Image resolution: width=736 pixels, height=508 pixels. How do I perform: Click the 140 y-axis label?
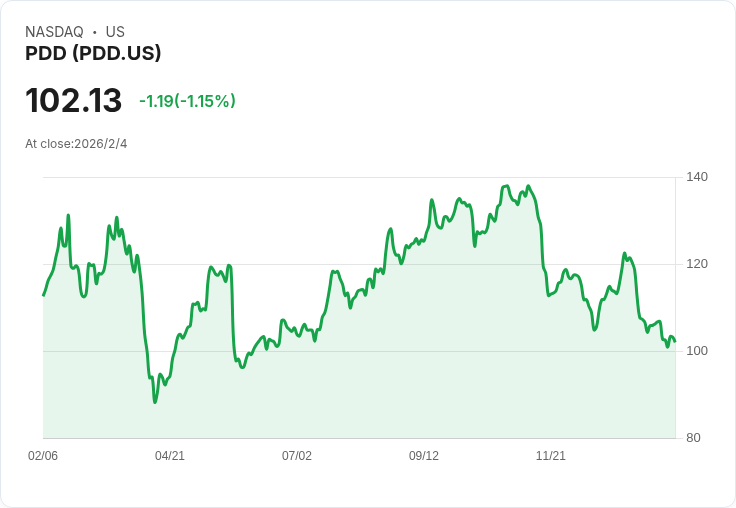point(697,177)
